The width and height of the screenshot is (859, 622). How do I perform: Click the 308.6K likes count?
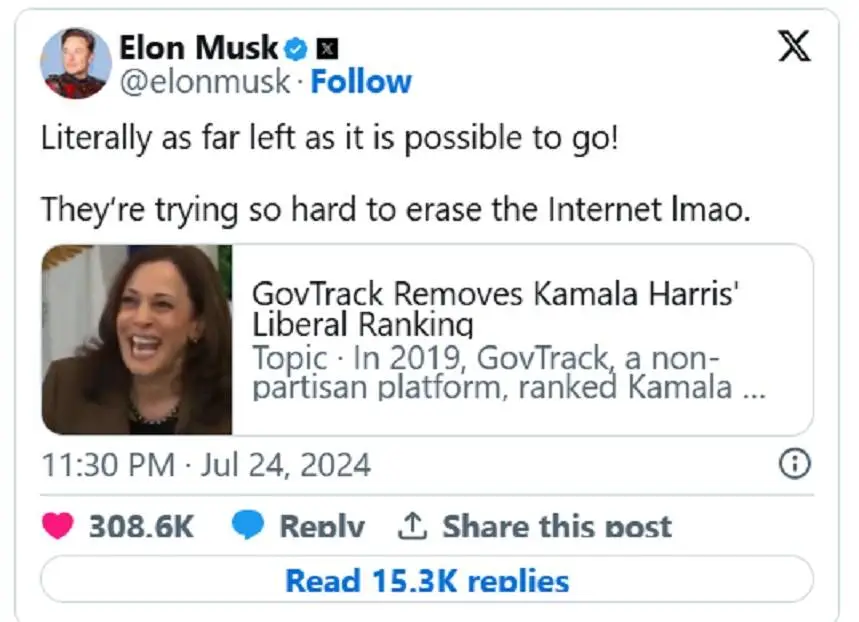click(x=141, y=526)
